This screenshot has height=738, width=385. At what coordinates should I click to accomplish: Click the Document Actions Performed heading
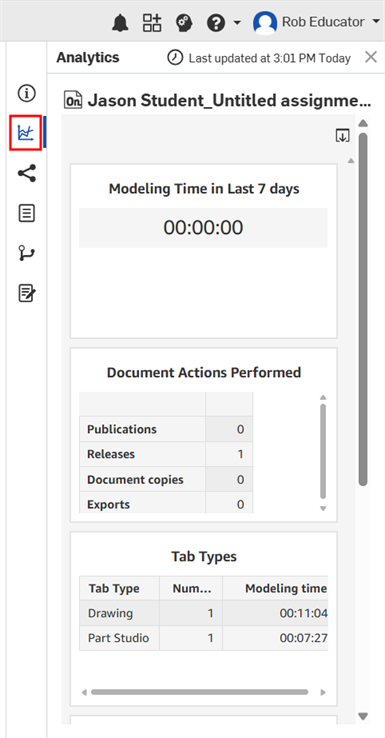click(x=204, y=372)
